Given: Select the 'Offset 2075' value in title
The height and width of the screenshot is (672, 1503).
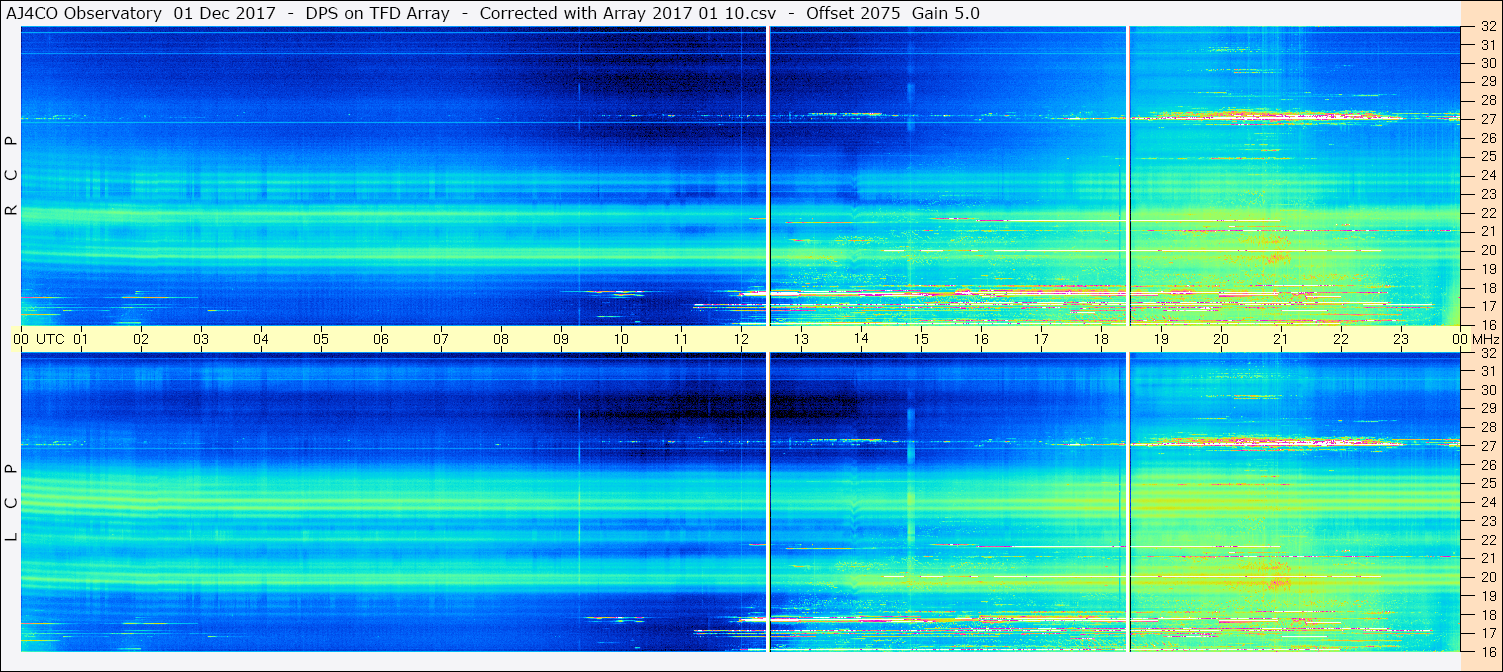Looking at the screenshot, I should click(852, 14).
